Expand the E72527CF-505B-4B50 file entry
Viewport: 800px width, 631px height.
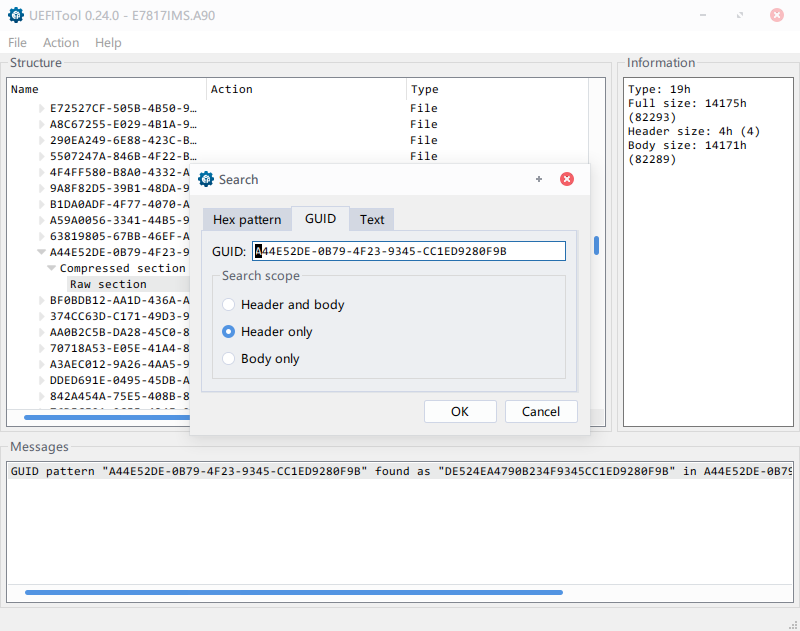click(41, 108)
